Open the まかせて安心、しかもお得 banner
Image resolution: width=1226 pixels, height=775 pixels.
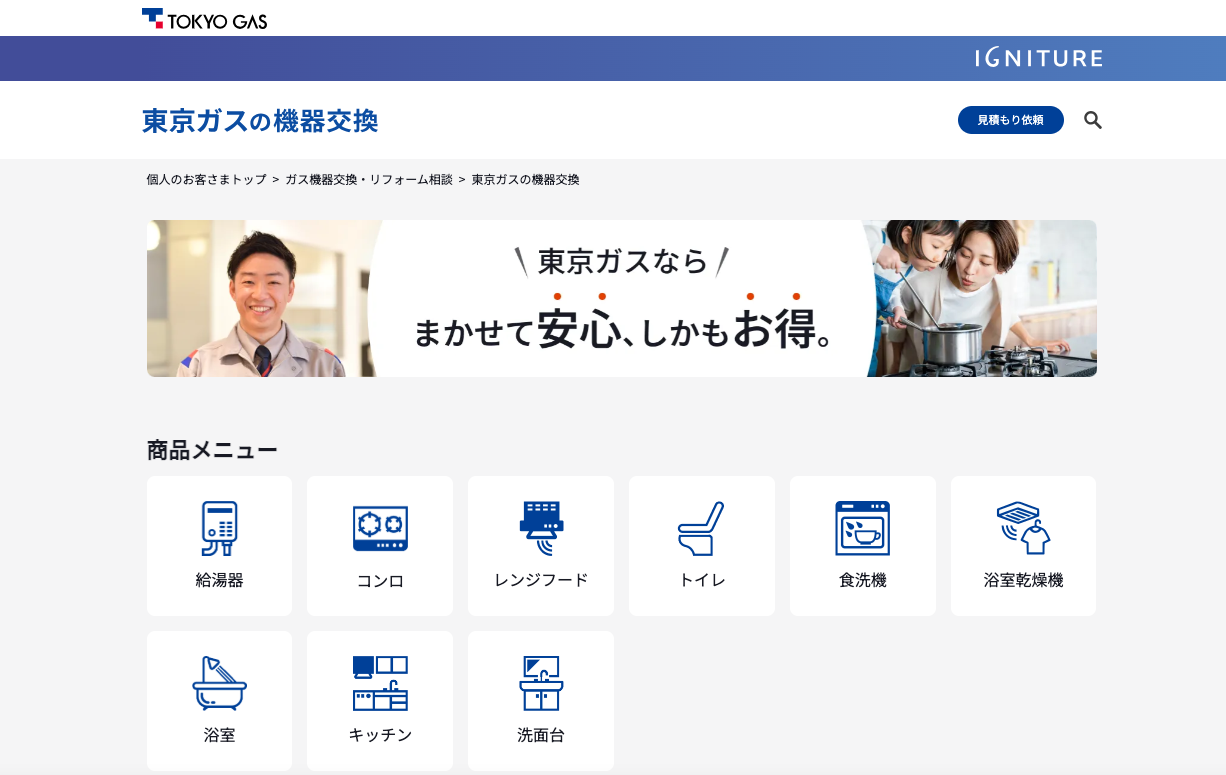point(622,298)
